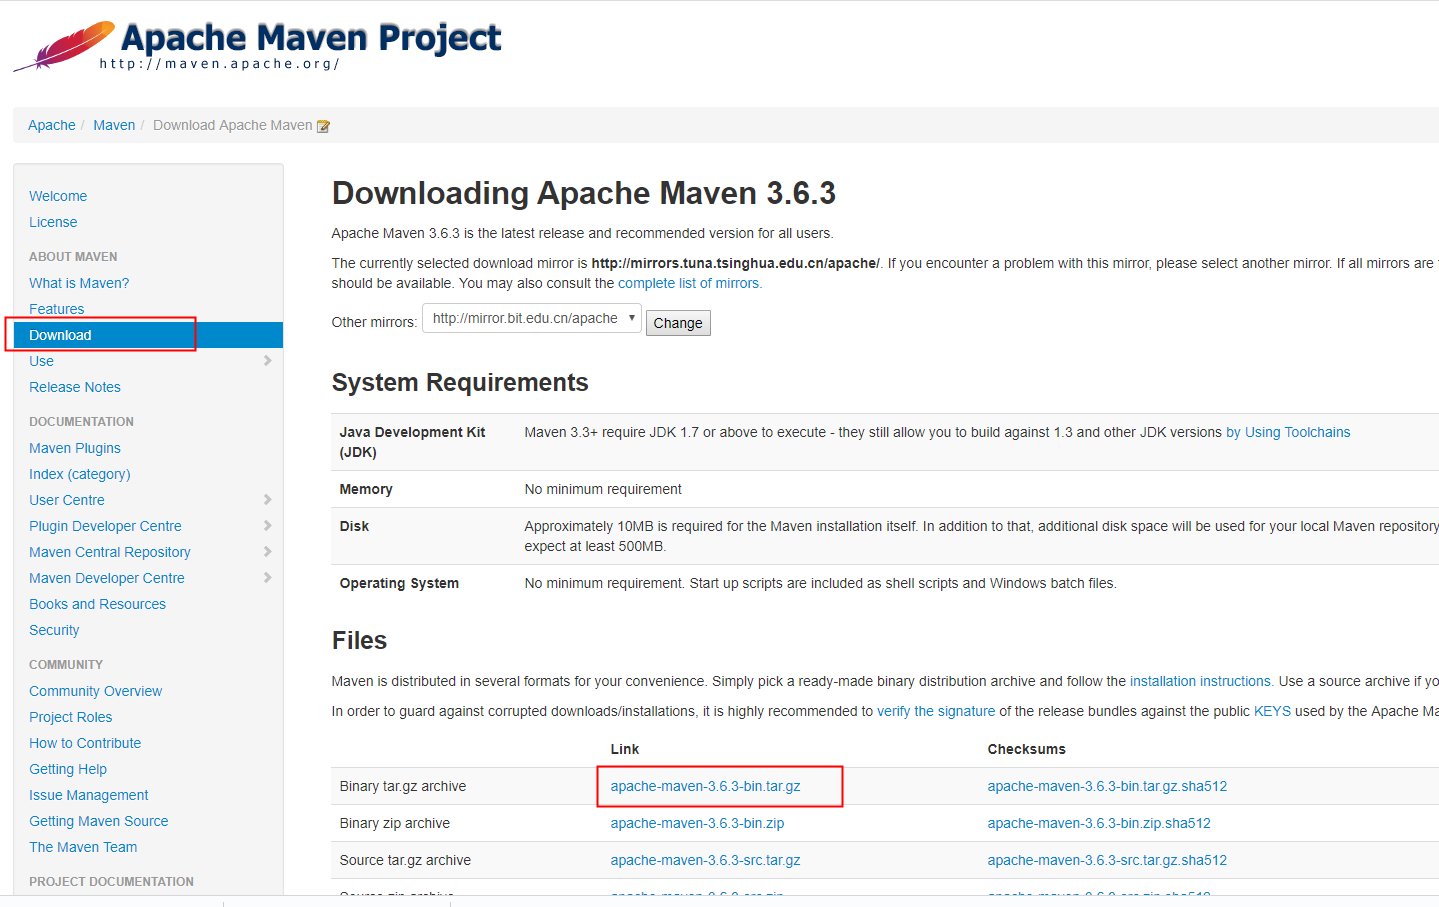Image resolution: width=1439 pixels, height=907 pixels.
Task: Select the Download sidebar item
Action: click(x=148, y=335)
